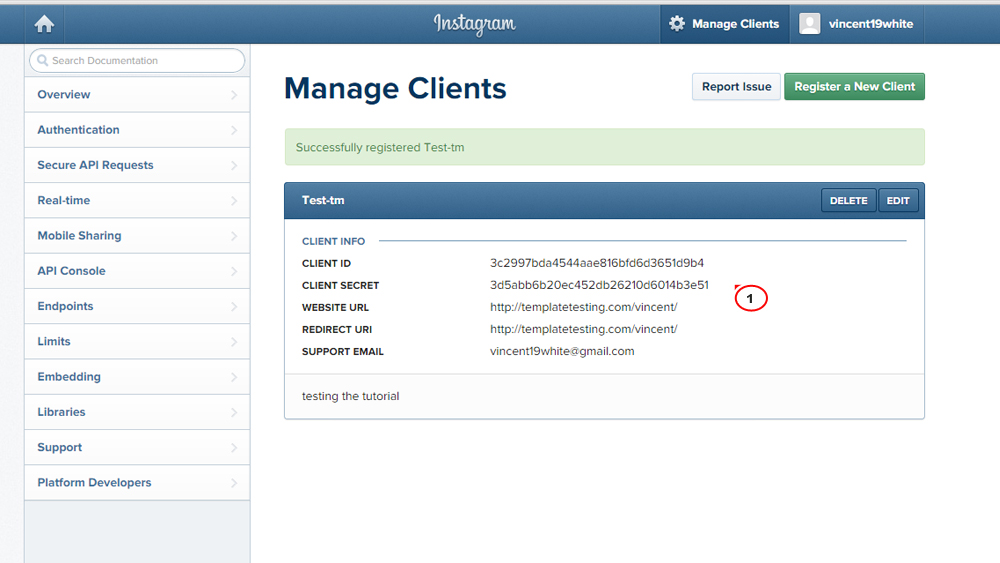Click the WEBSITE URL label
This screenshot has width=1000, height=563.
335,307
